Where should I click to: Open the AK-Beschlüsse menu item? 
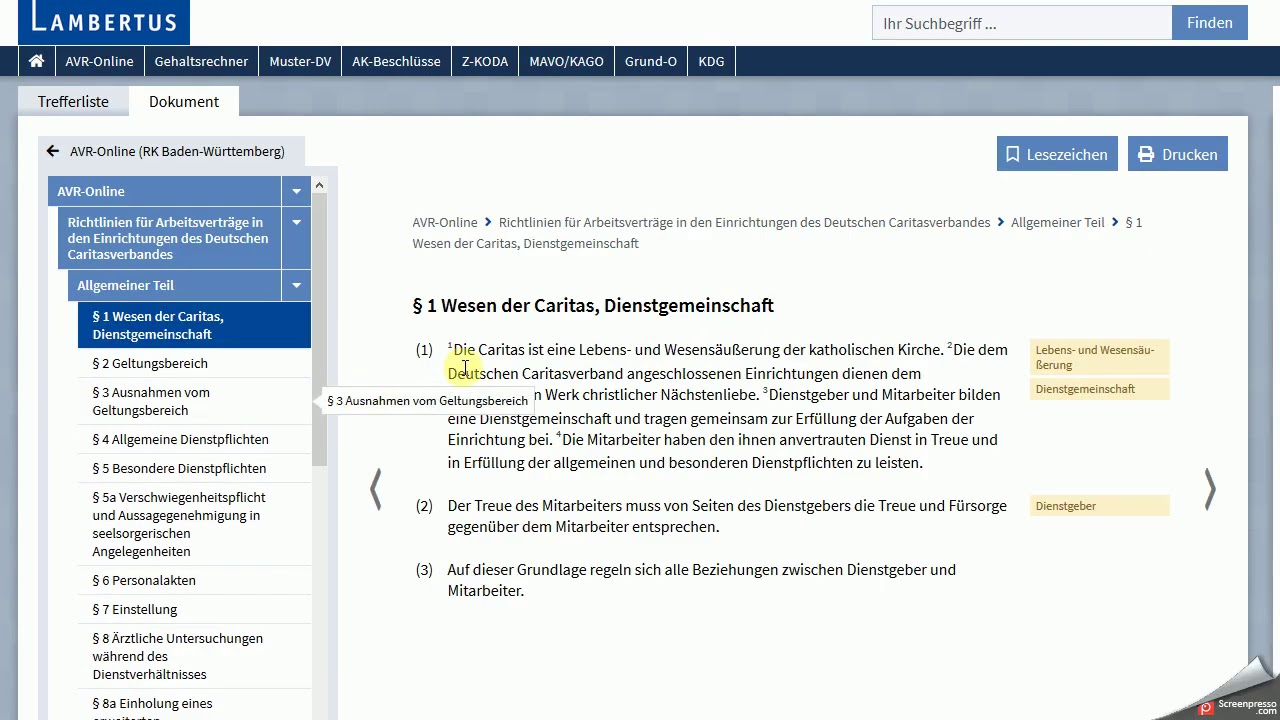pyautogui.click(x=396, y=61)
